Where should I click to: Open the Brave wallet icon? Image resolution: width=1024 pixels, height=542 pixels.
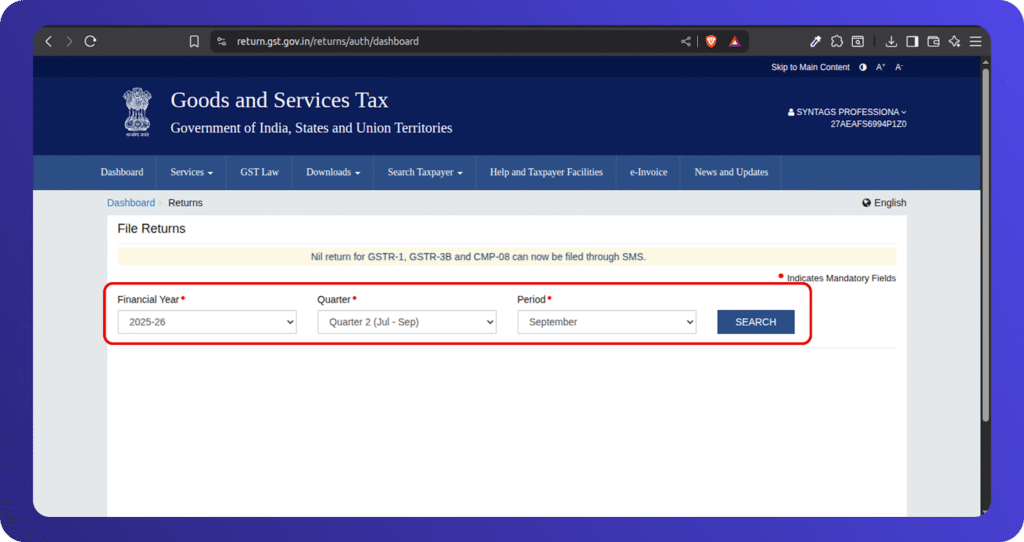point(933,41)
